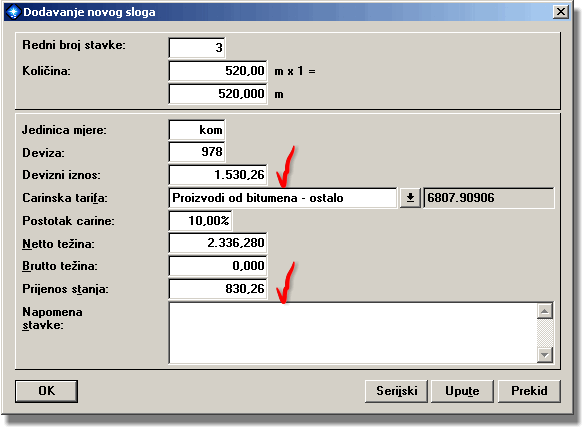Focus the Redni broj stavke field

pyautogui.click(x=197, y=48)
